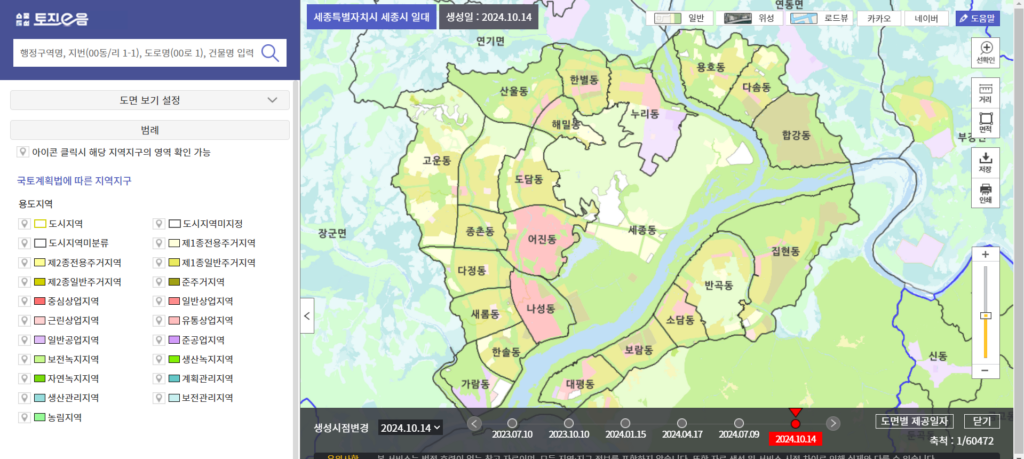Viewport: 1024px width, 459px height.
Task: Toggle the 범례 legend section
Action: pyautogui.click(x=150, y=129)
